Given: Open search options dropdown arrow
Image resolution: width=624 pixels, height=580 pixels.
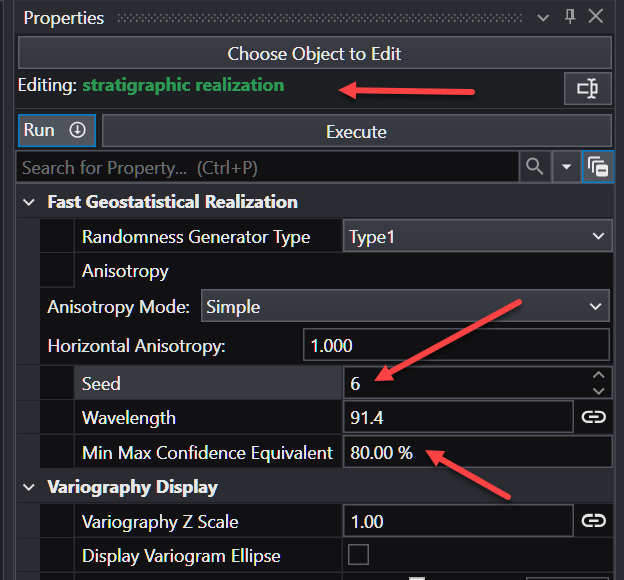Looking at the screenshot, I should click(x=566, y=166).
